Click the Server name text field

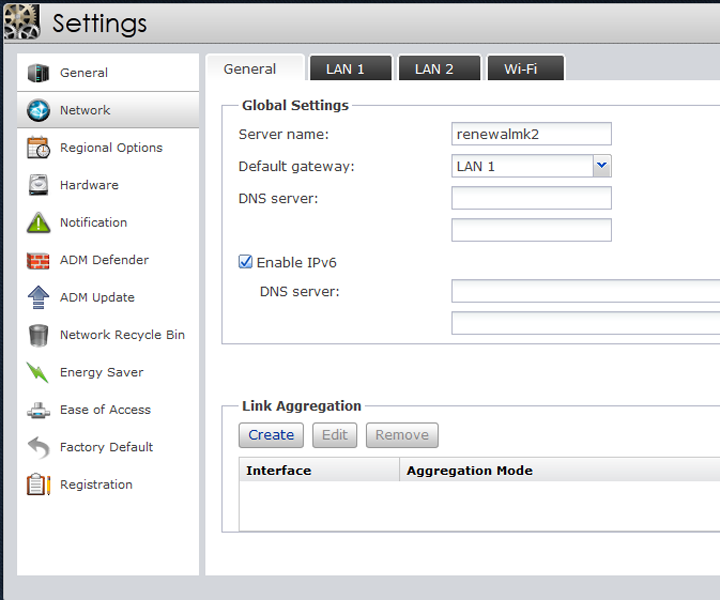[531, 134]
